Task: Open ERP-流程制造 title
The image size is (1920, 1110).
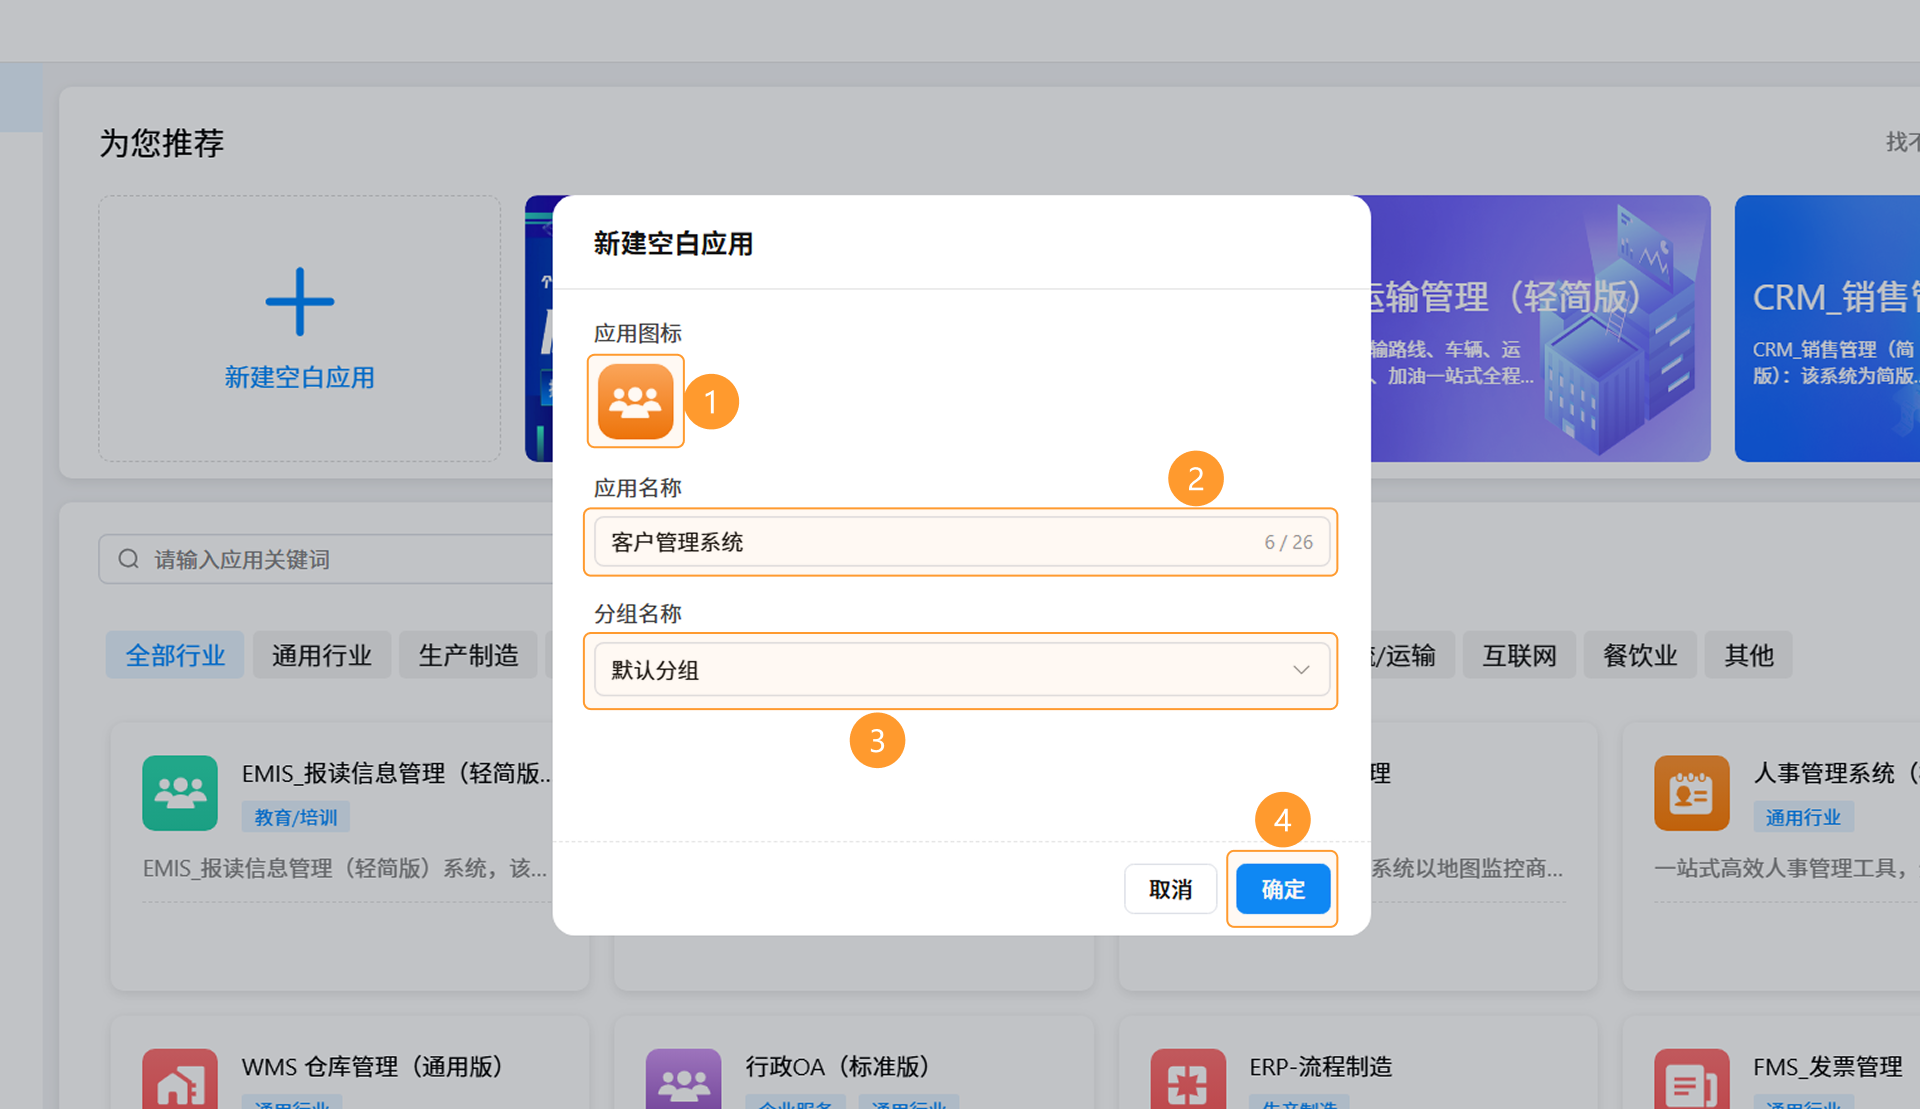Action: click(x=1320, y=1067)
